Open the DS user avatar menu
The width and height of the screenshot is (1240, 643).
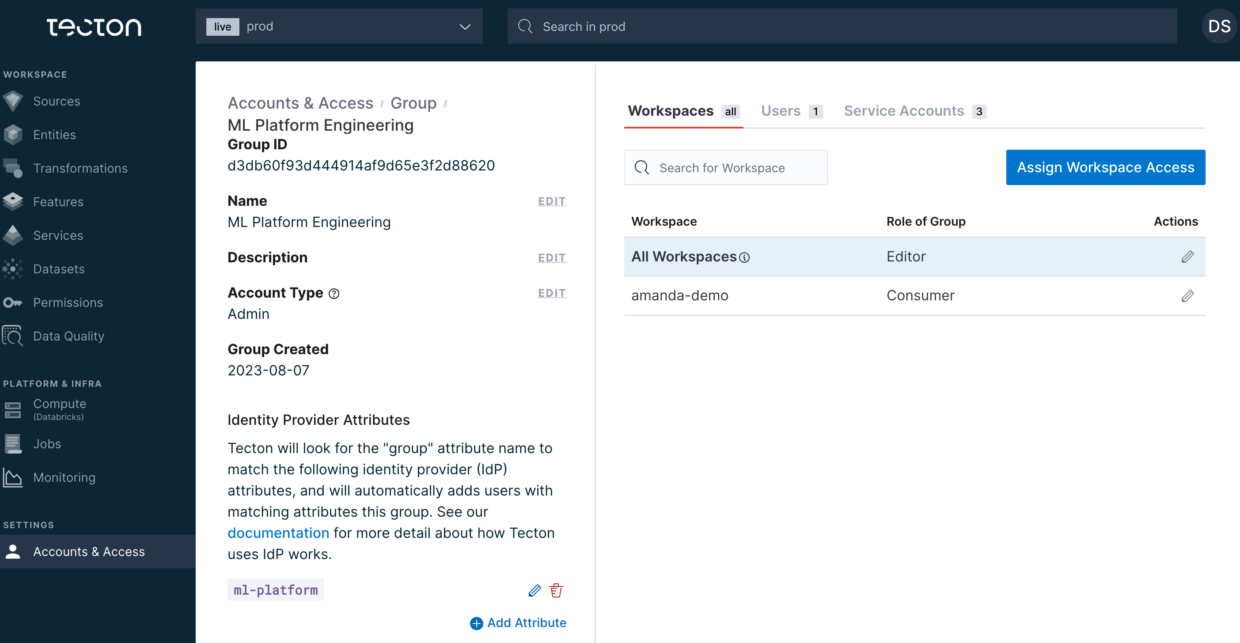coord(1218,27)
